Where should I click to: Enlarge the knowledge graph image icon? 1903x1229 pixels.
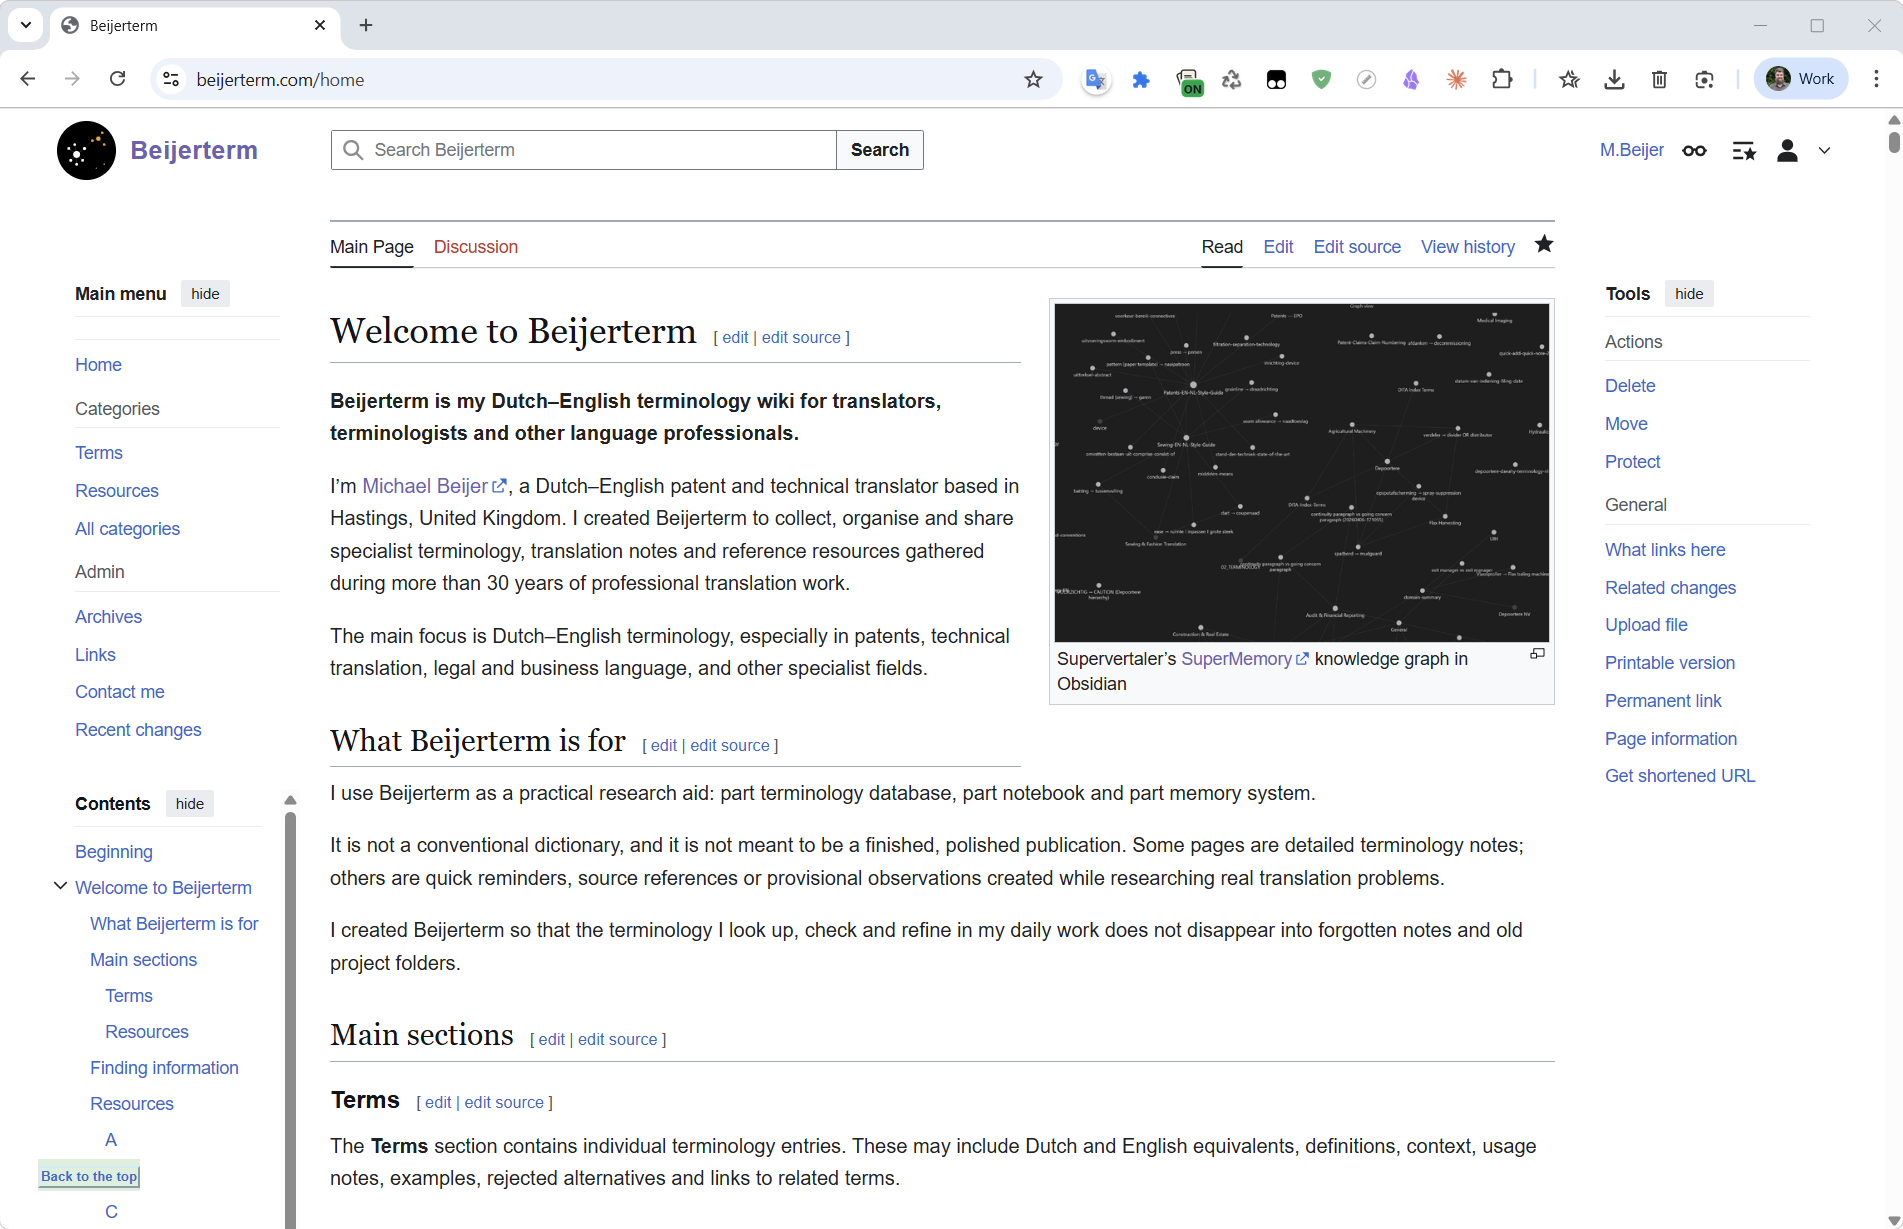pyautogui.click(x=1537, y=654)
